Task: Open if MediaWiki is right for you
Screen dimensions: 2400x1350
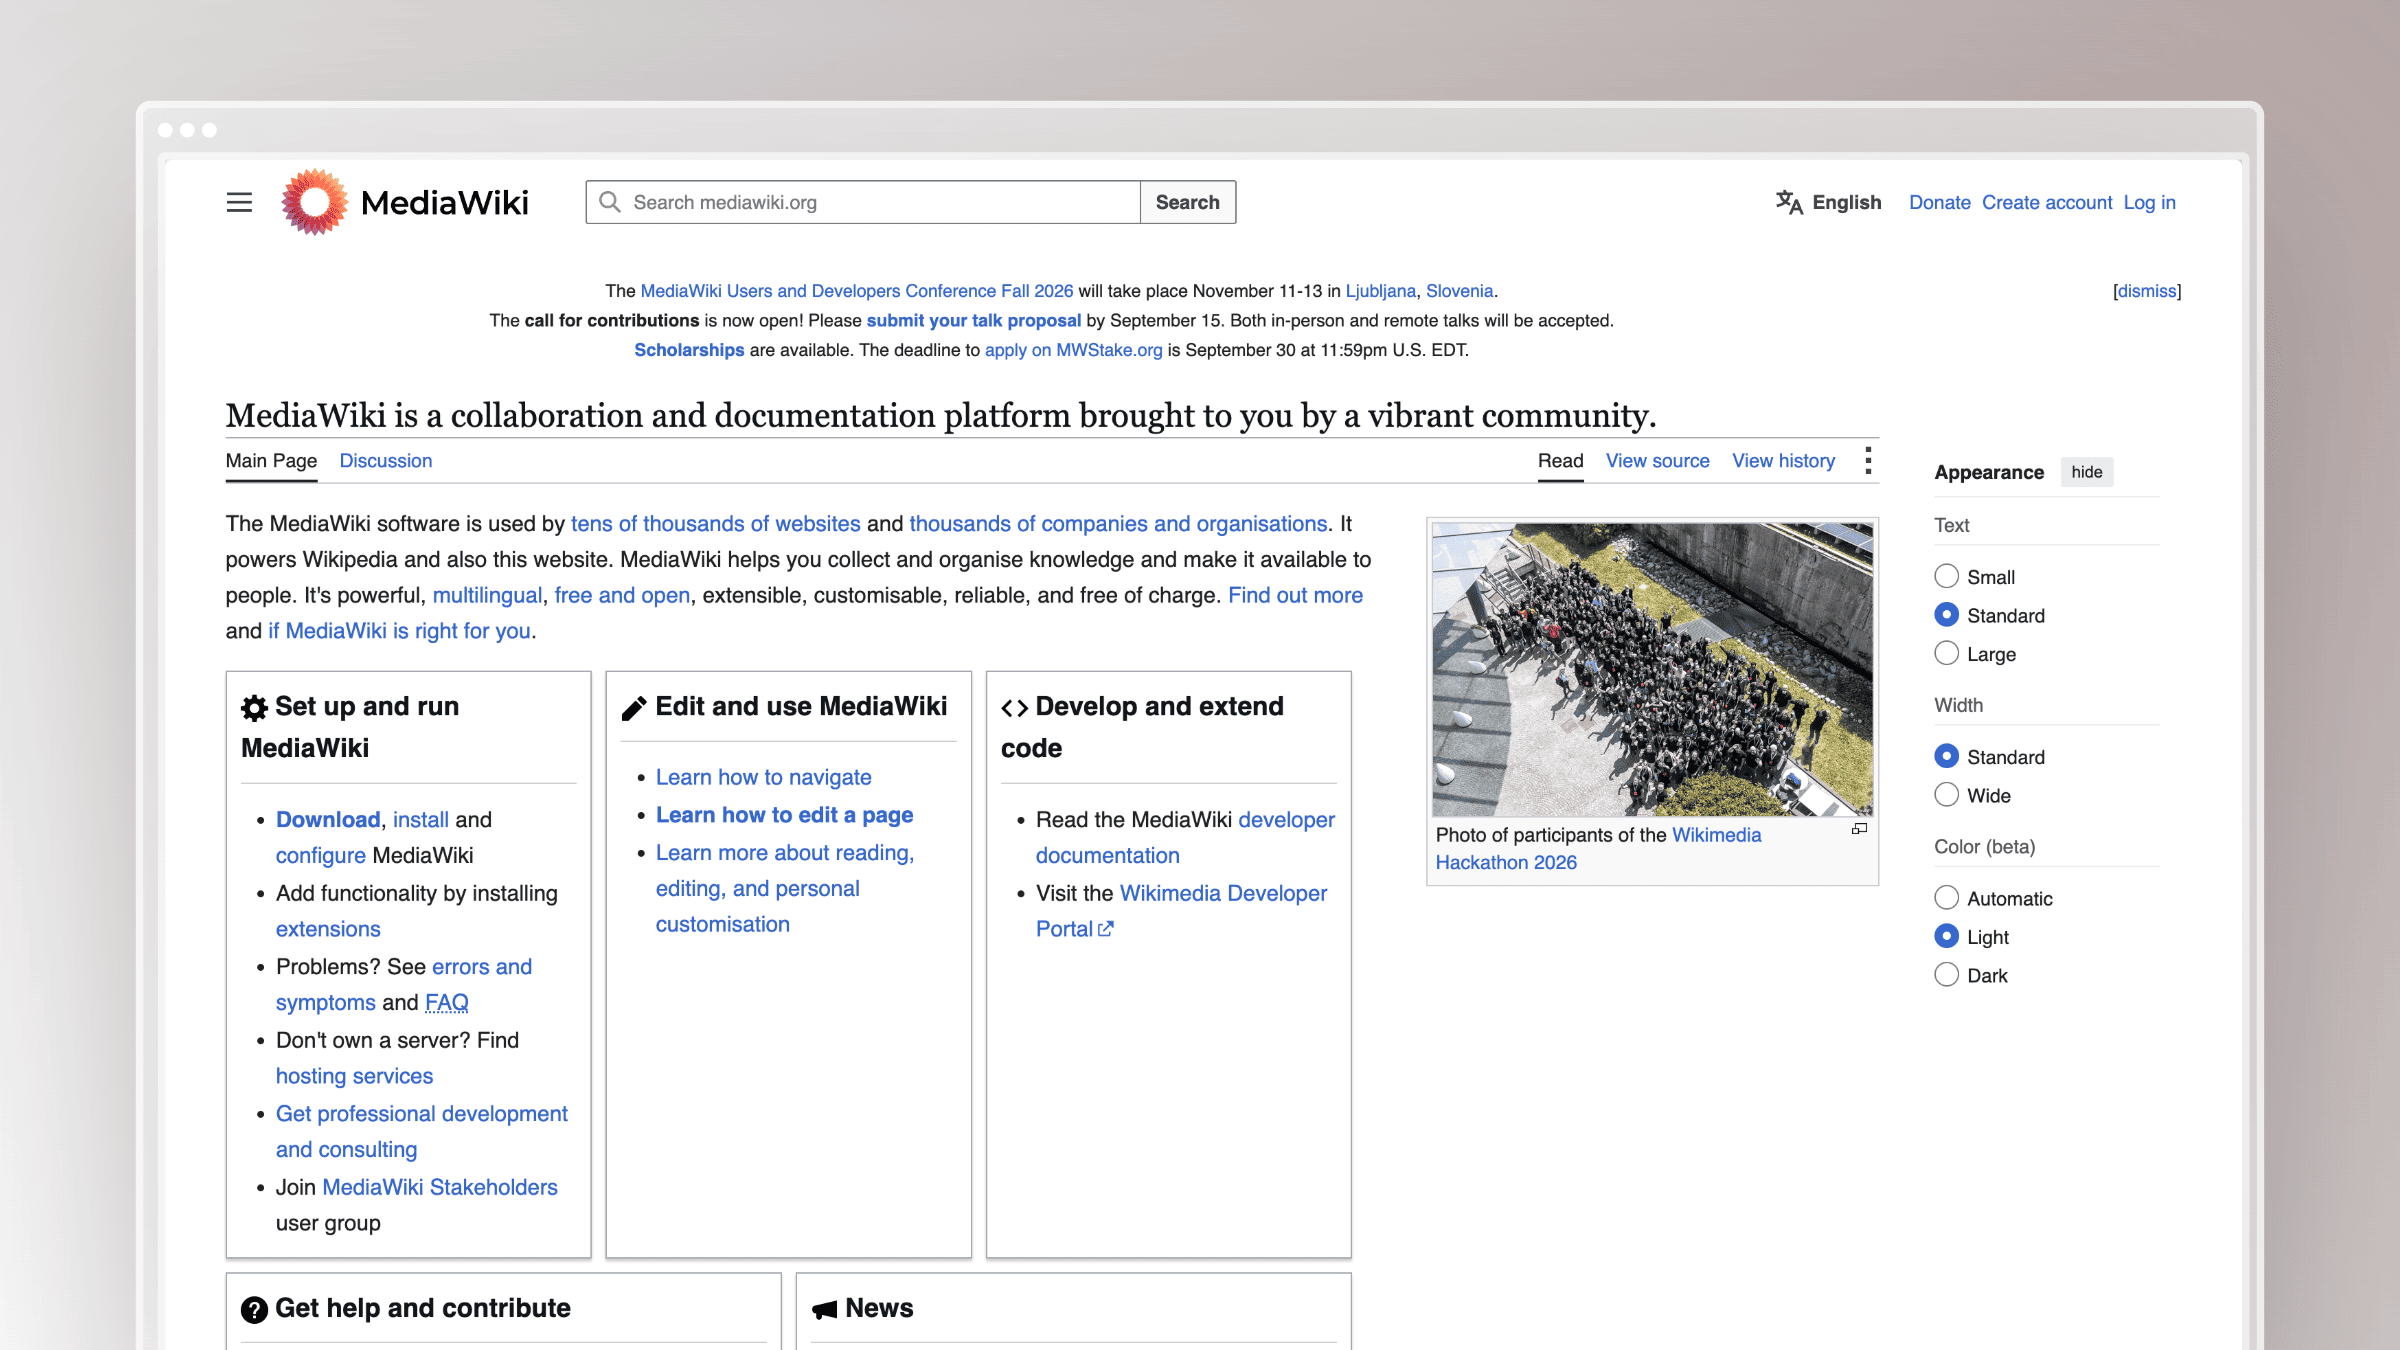Action: pos(399,631)
